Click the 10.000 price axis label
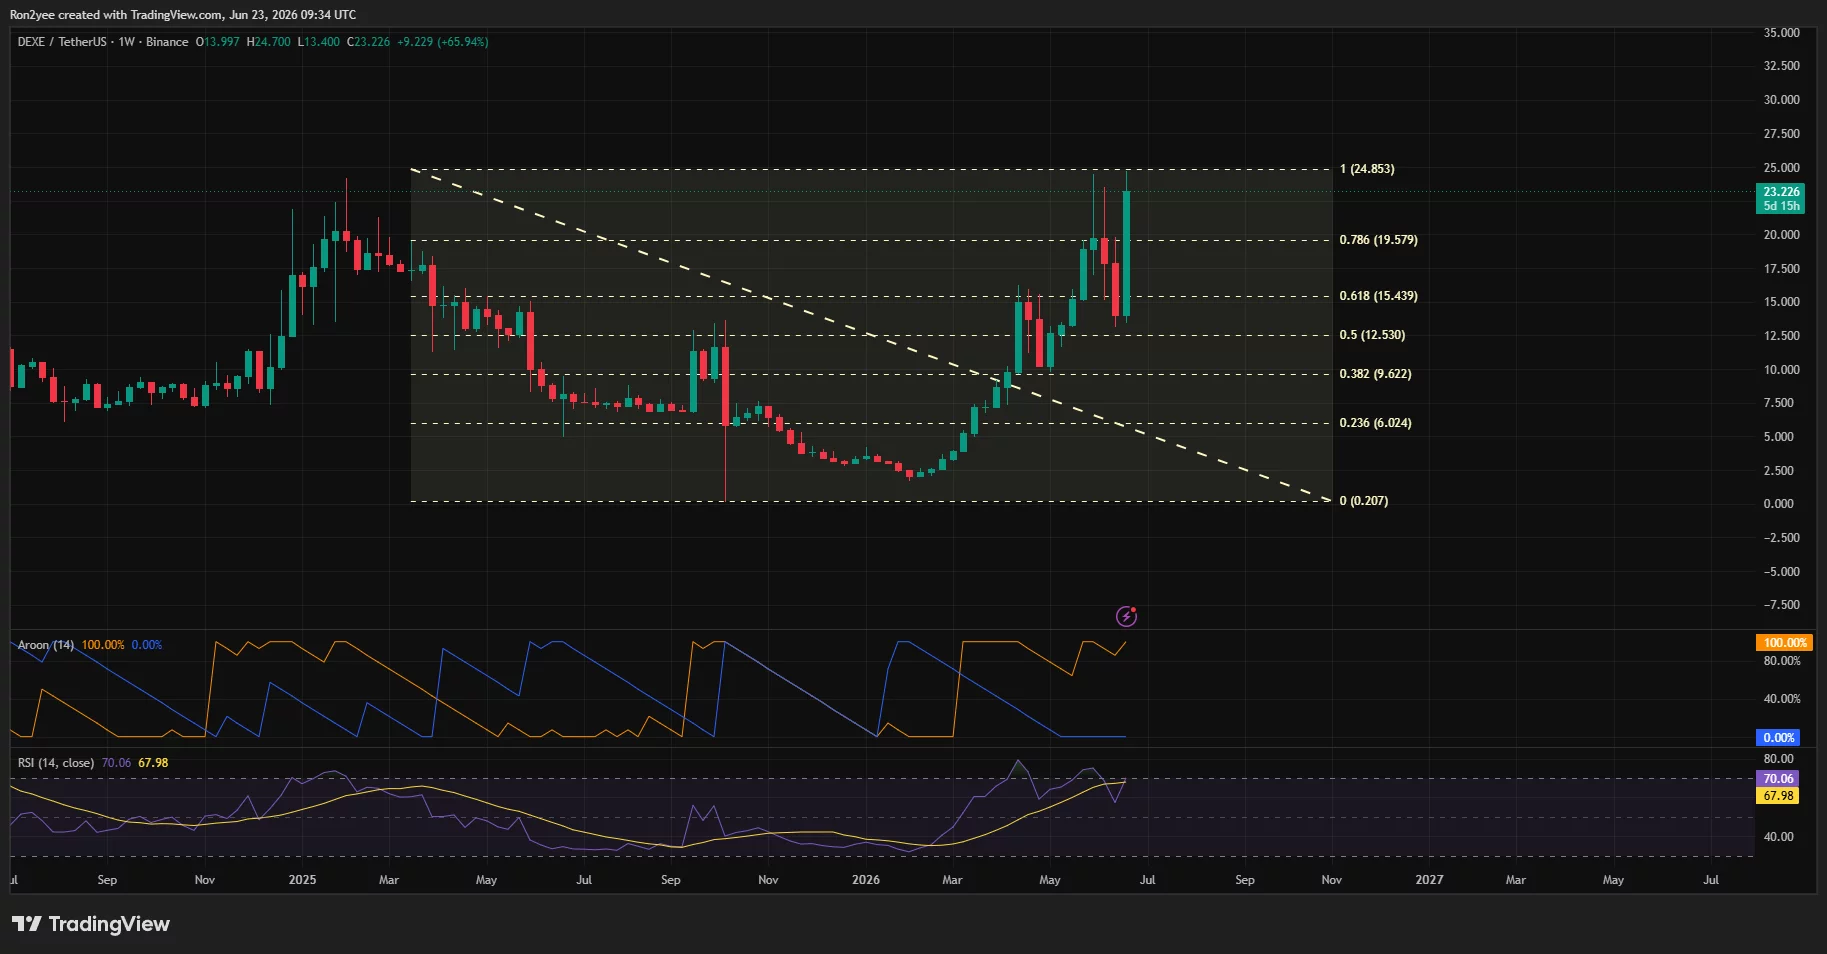This screenshot has width=1827, height=954. pyautogui.click(x=1781, y=370)
